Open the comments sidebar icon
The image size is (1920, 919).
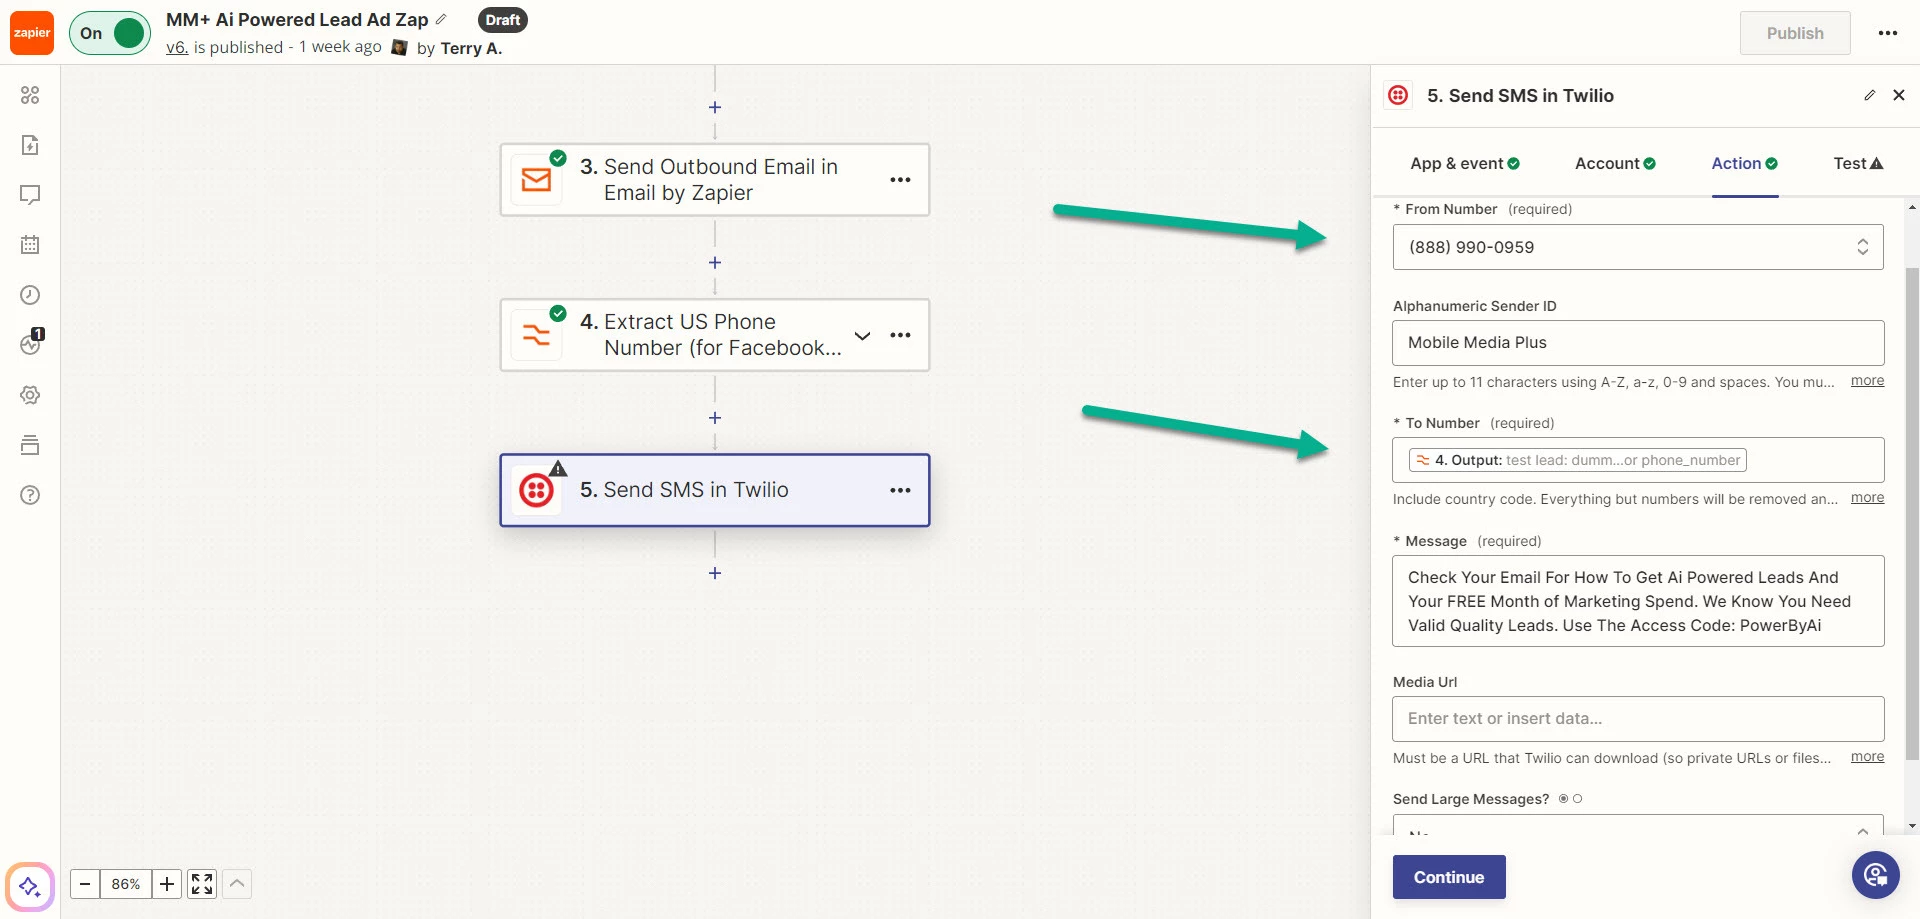[x=30, y=195]
